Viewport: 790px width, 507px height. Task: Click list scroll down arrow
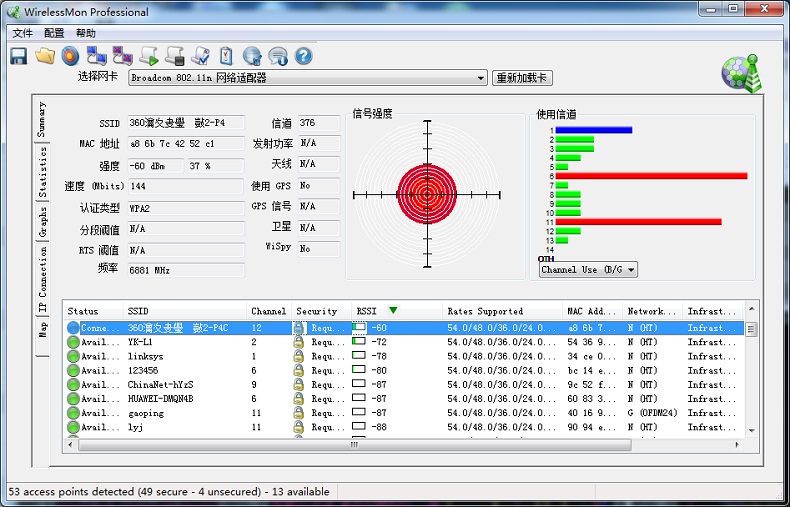(751, 431)
